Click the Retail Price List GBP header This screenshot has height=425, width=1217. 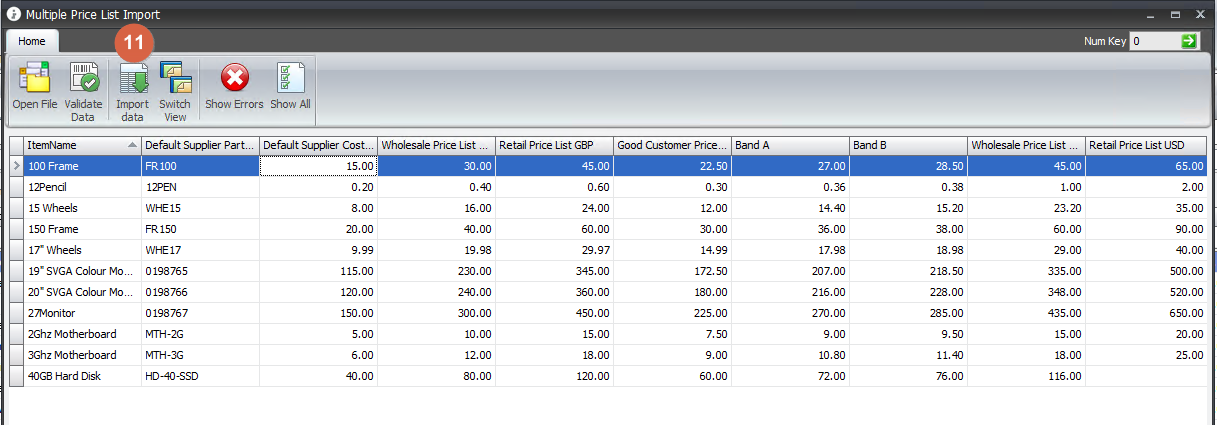[x=554, y=145]
